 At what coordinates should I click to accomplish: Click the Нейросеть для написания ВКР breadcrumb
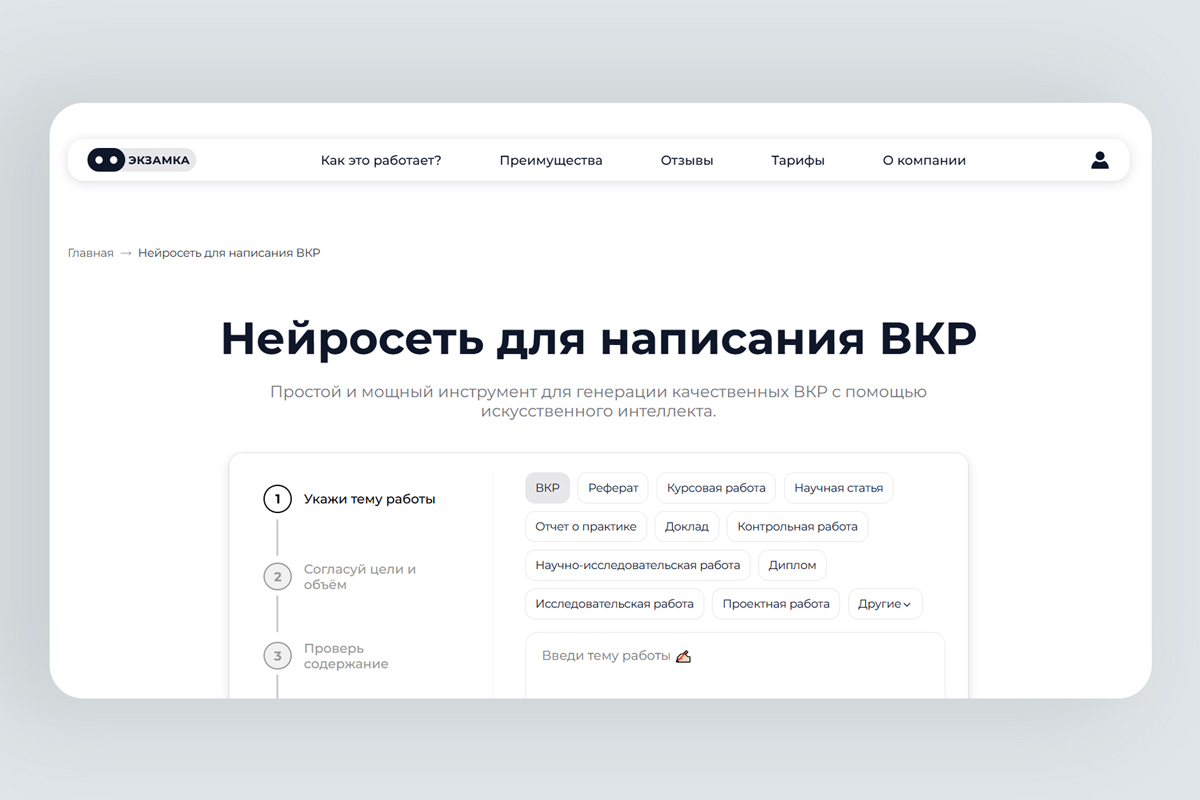(x=229, y=253)
